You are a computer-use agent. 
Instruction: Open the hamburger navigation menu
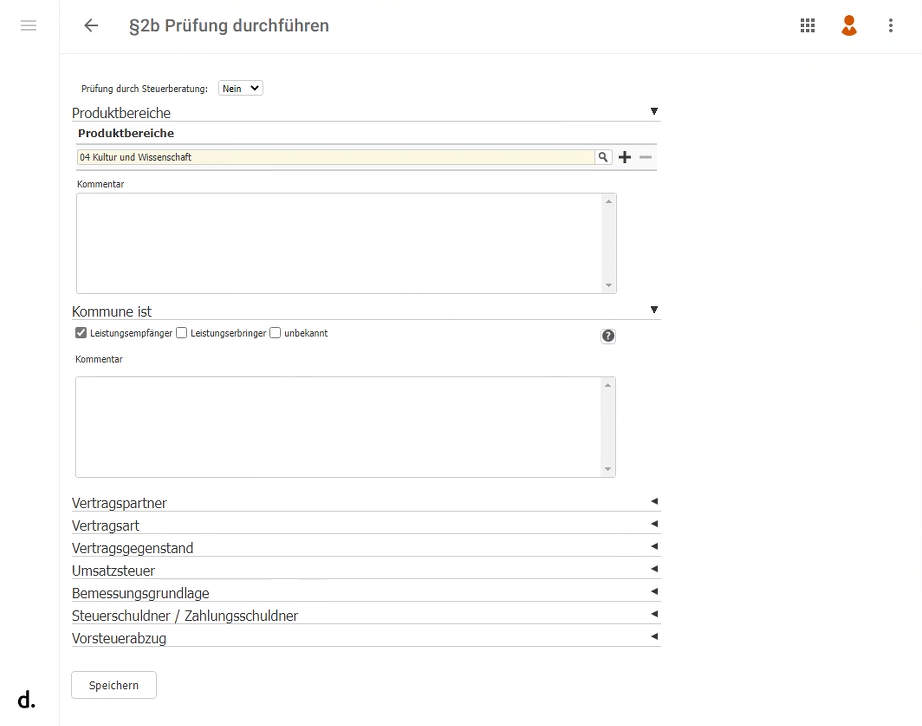click(x=29, y=26)
